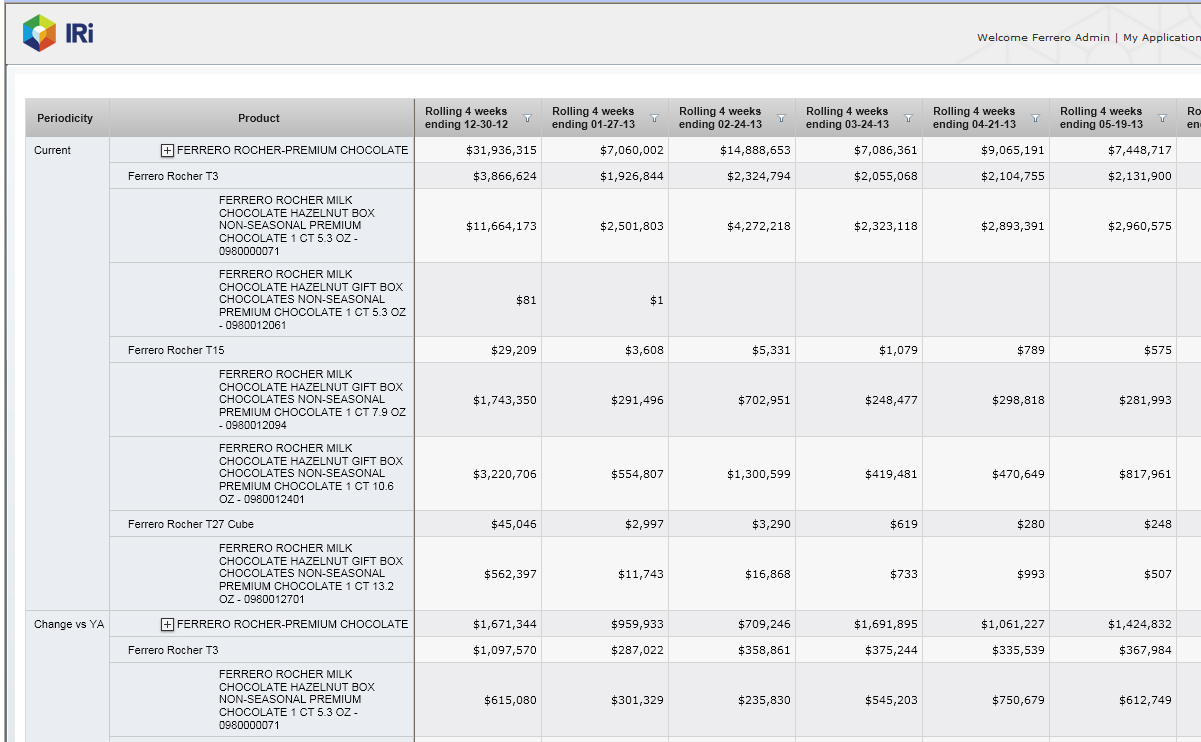
Task: Expand Ferrero Rocher-Premium Chocolate in Change vs YA section
Action: pyautogui.click(x=167, y=624)
